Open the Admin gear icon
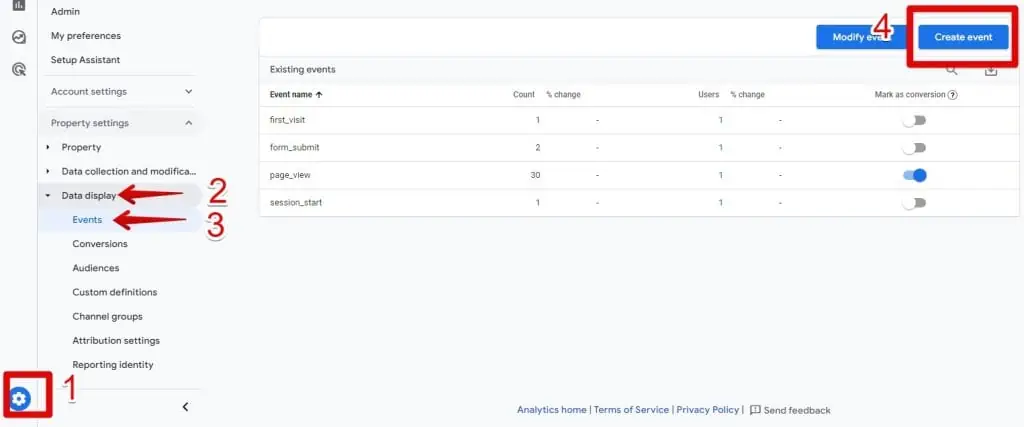 [x=20, y=398]
